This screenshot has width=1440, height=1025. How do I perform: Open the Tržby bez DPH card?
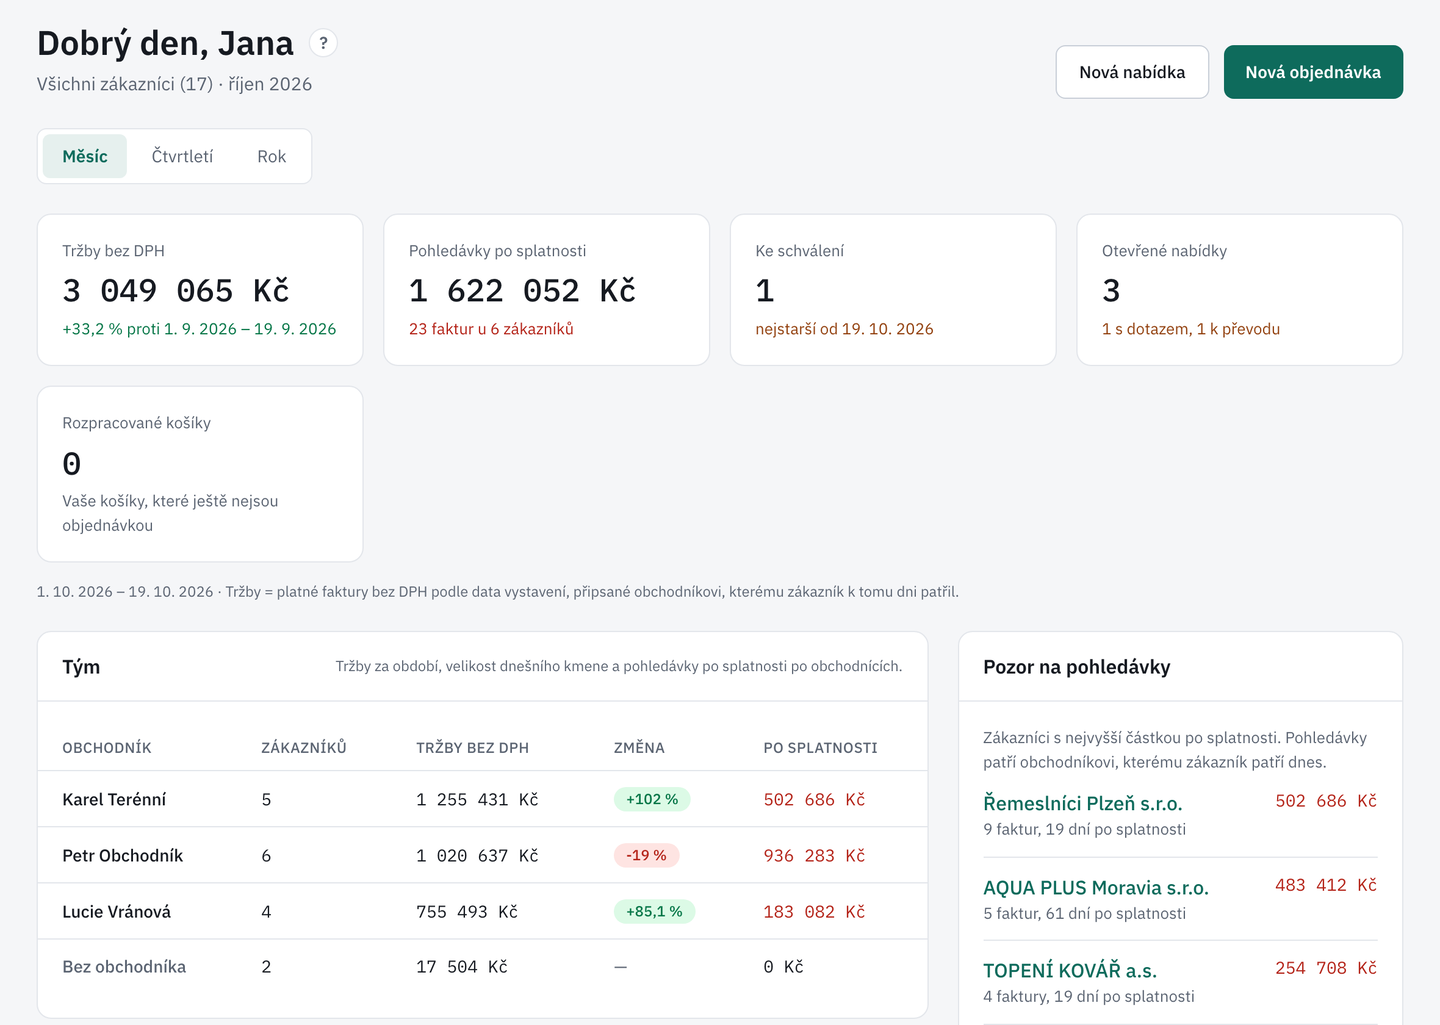(200, 290)
